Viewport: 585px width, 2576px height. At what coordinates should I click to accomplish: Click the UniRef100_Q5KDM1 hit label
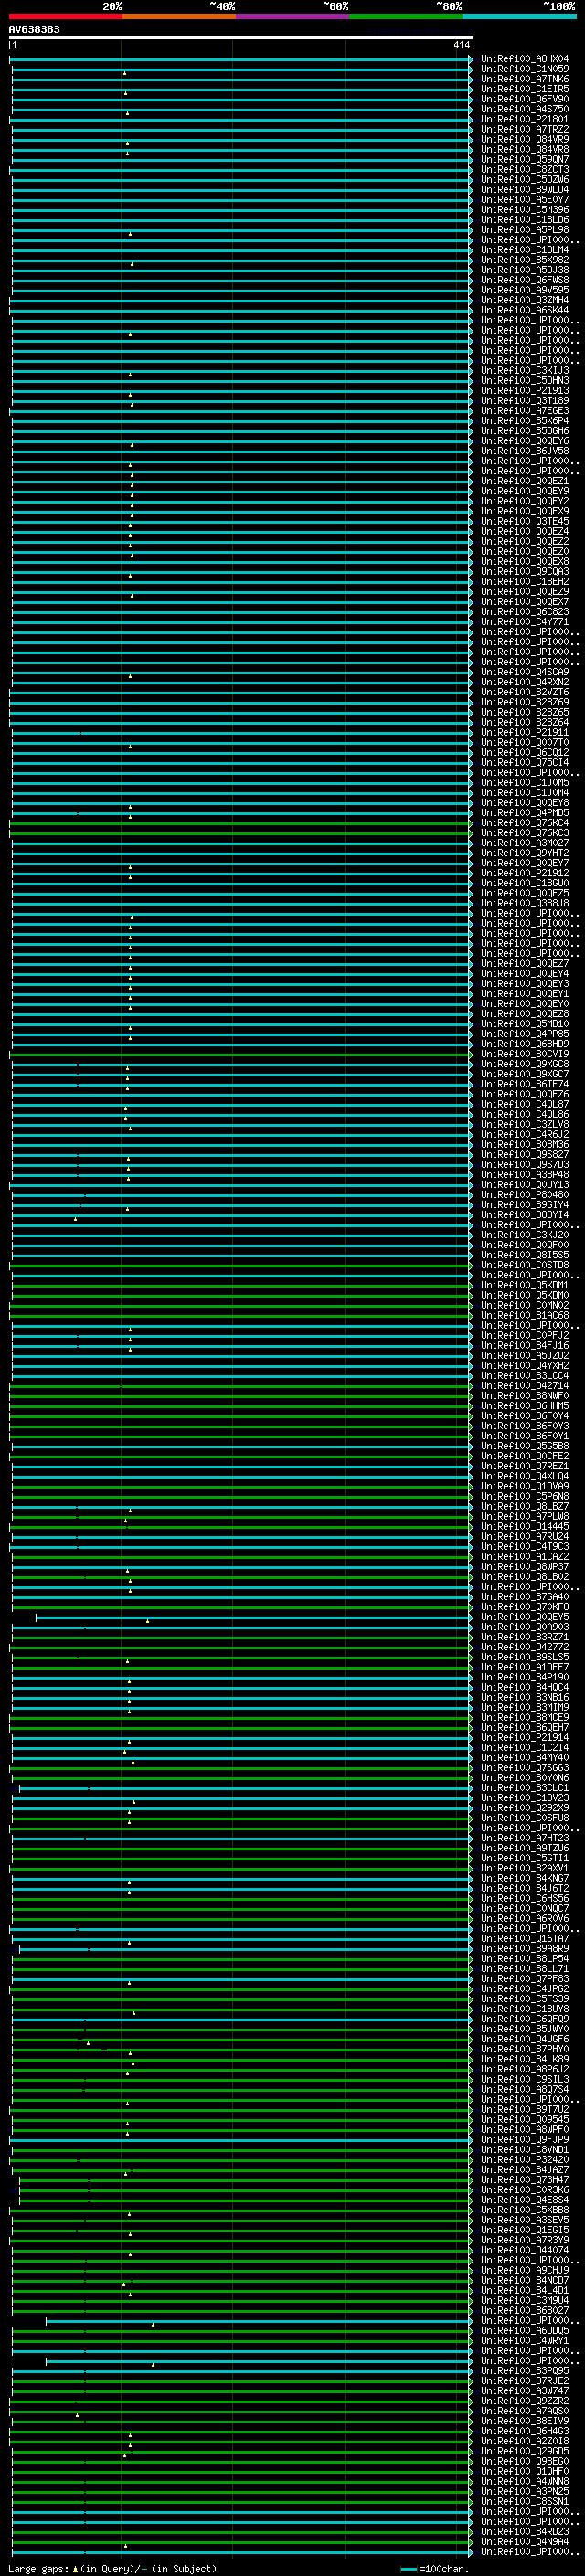point(524,1285)
